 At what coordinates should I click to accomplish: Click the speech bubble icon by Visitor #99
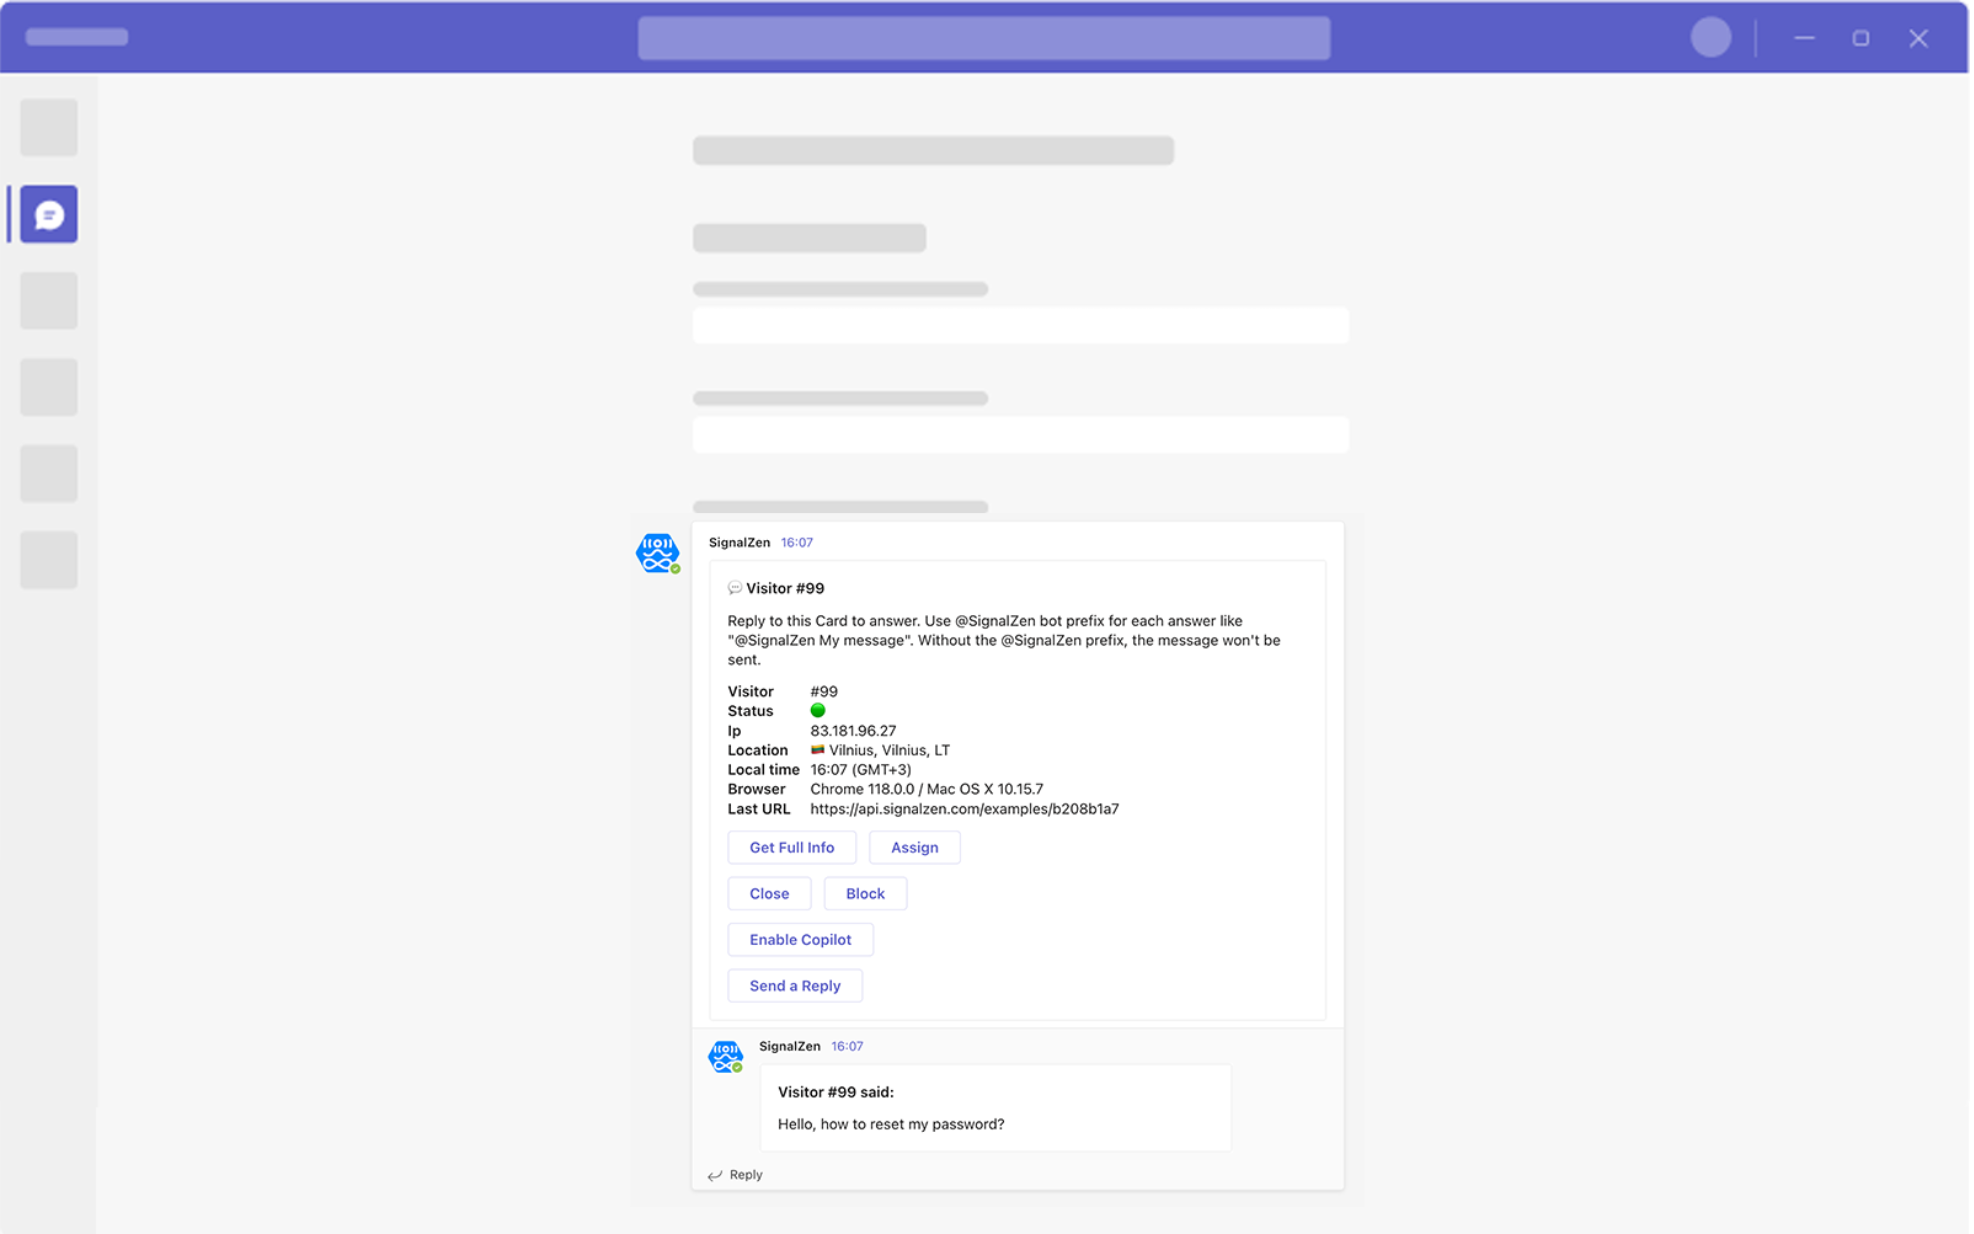735,588
